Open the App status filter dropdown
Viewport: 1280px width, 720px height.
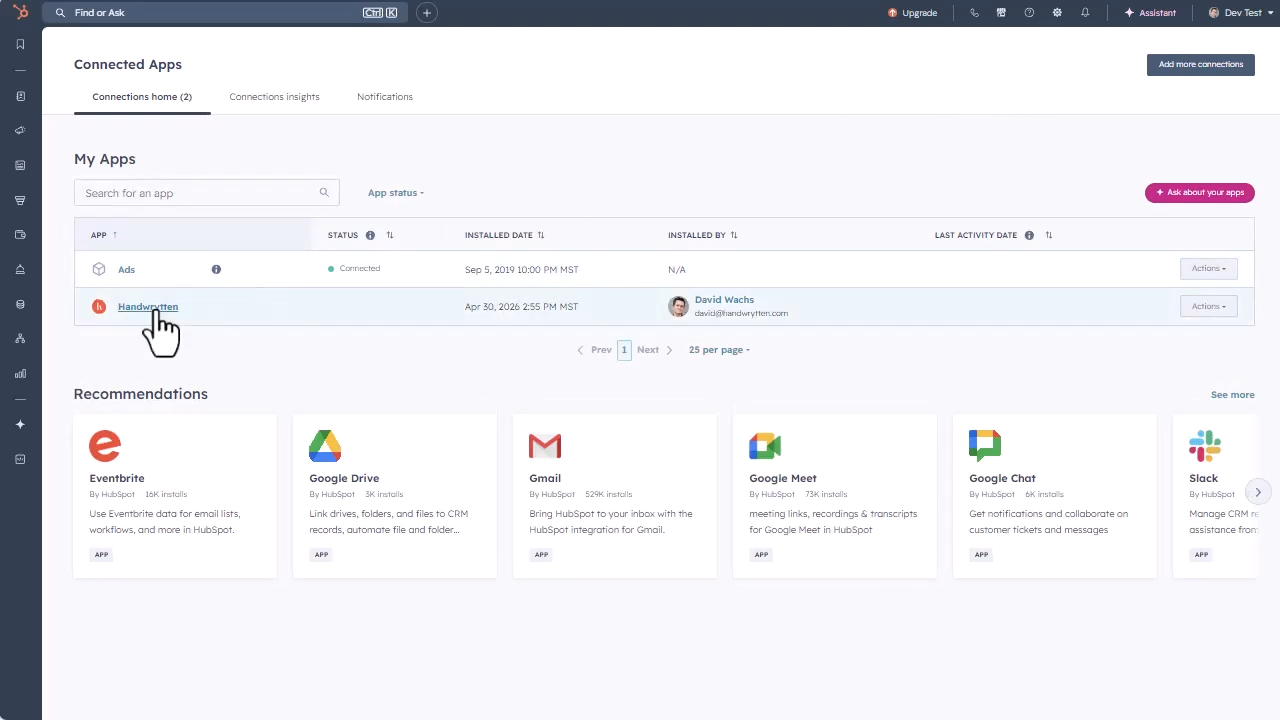click(396, 193)
